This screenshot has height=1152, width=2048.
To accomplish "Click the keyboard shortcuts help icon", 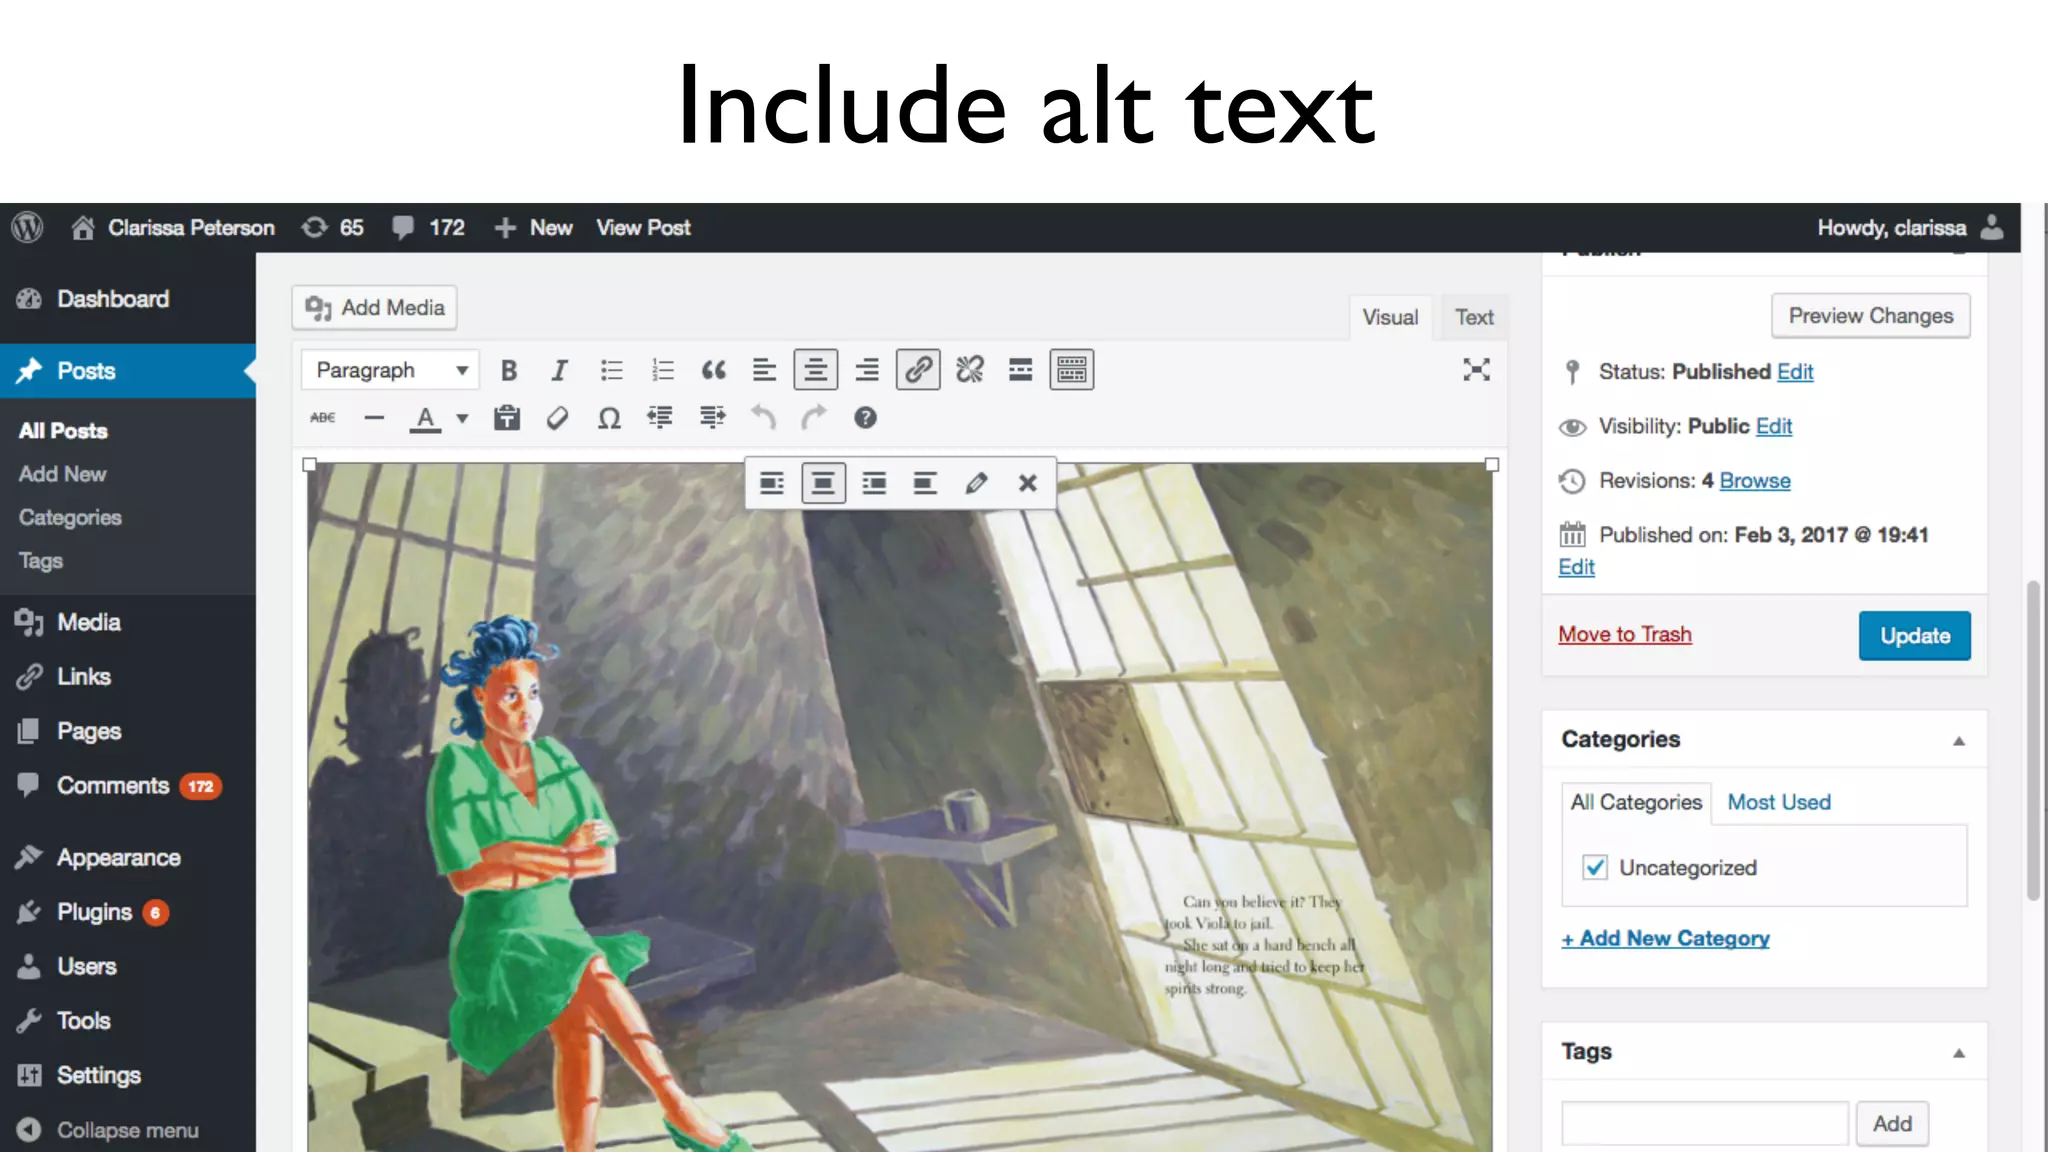I will click(865, 418).
